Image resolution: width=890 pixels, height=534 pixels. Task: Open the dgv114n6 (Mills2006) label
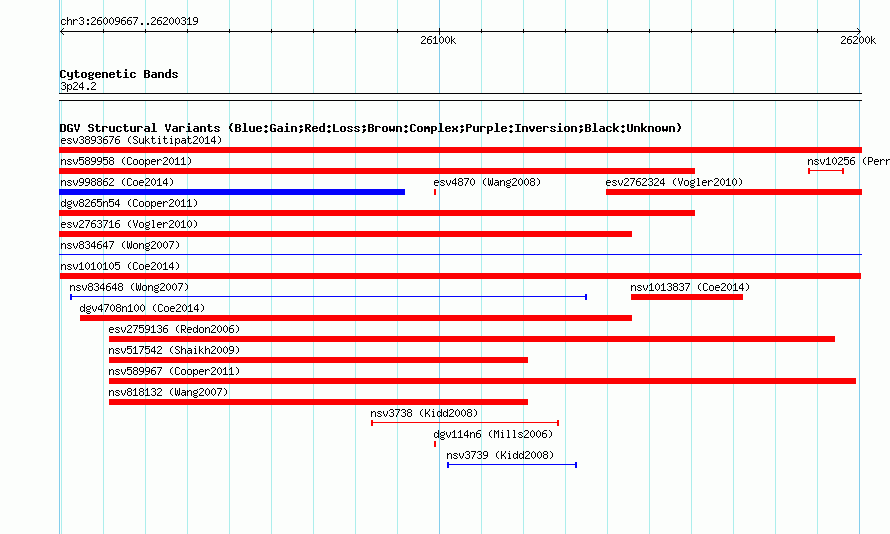(493, 434)
